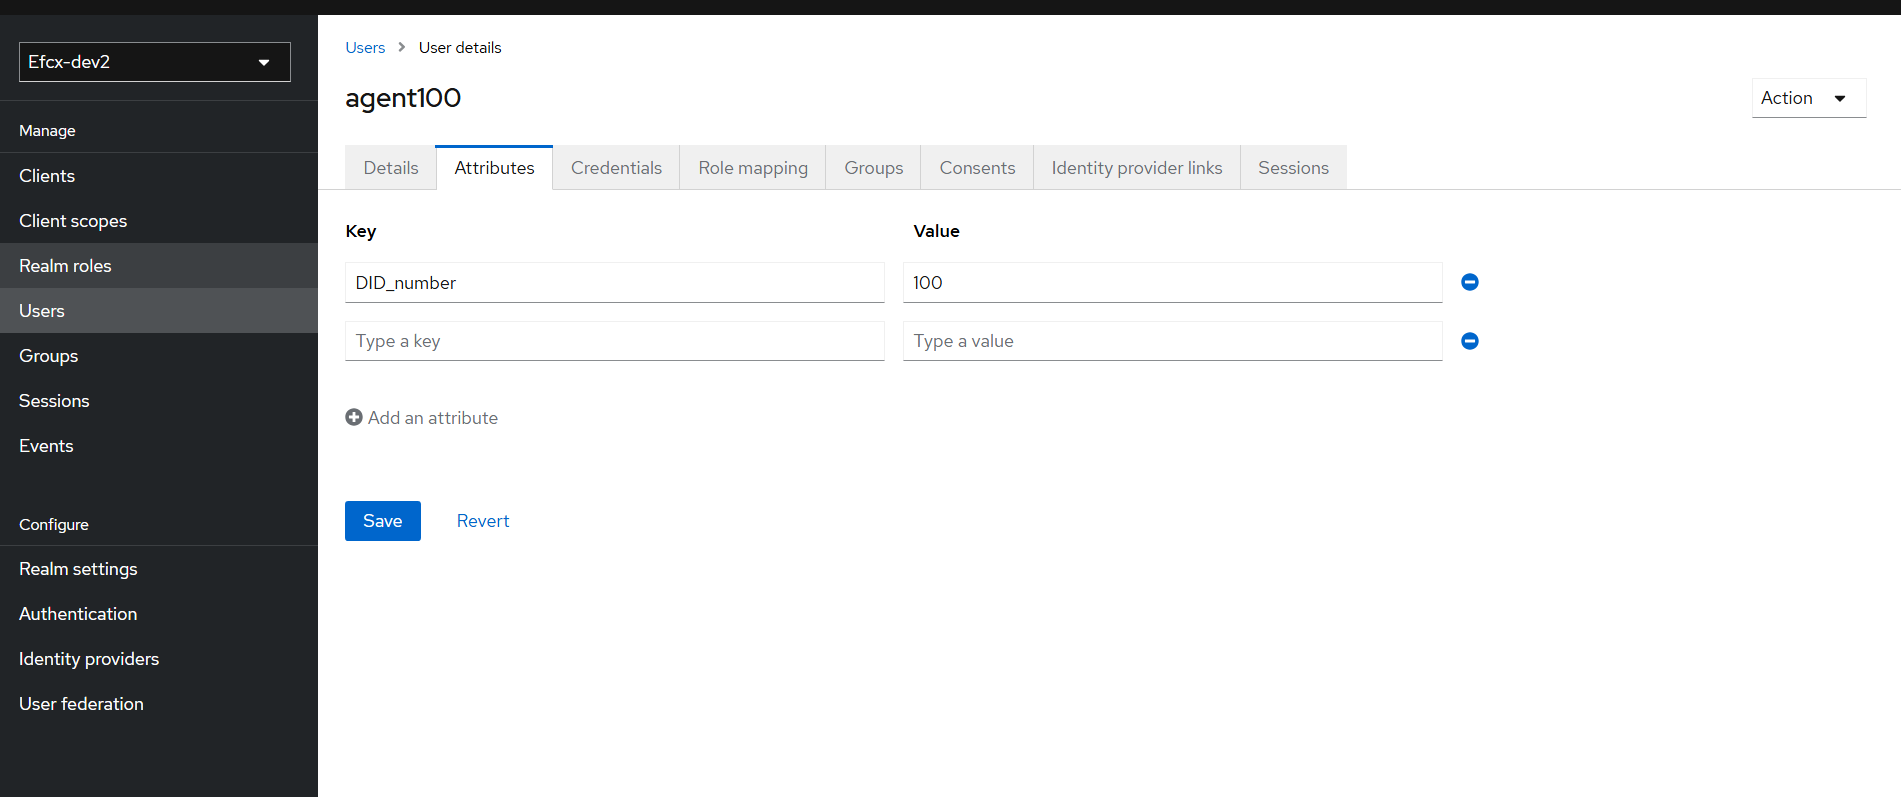This screenshot has height=797, width=1901.
Task: Remove the empty attribute row
Action: tap(1469, 341)
